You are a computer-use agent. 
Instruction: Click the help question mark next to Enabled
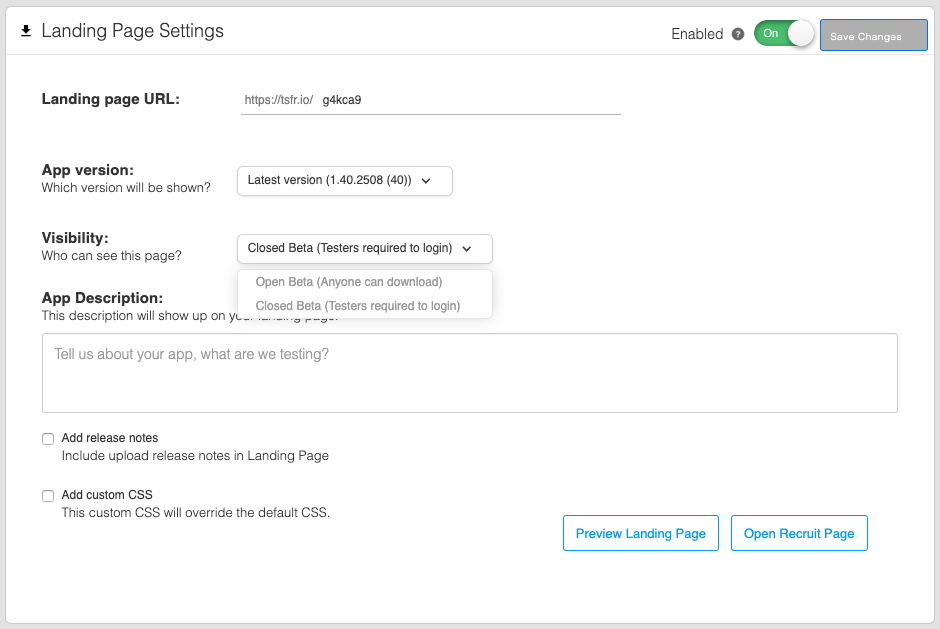(737, 34)
